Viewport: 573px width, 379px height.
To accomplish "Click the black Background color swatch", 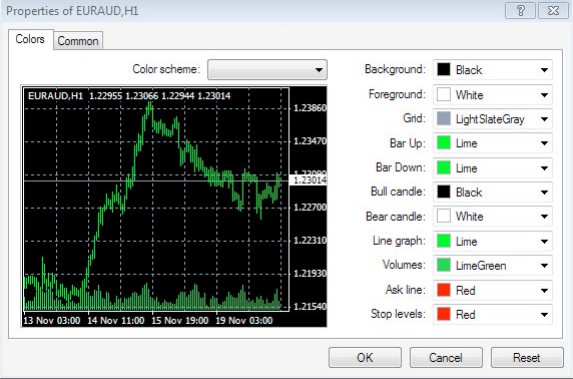I will point(444,69).
